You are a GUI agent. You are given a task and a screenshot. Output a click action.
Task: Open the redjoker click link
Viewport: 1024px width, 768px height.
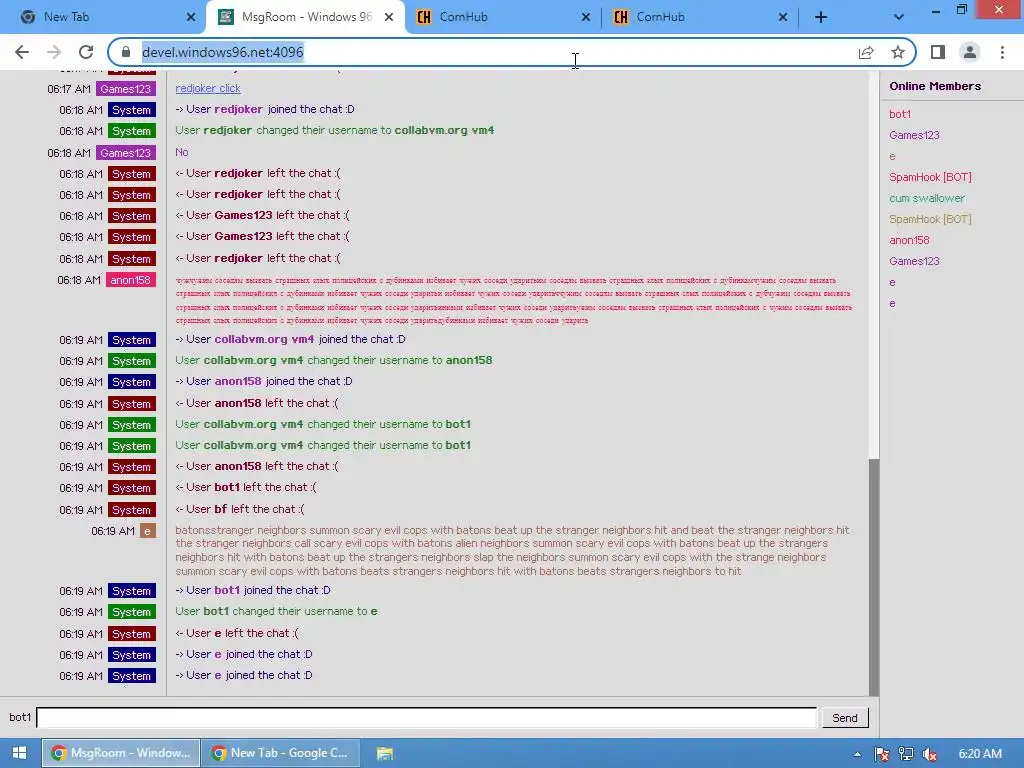pos(208,88)
